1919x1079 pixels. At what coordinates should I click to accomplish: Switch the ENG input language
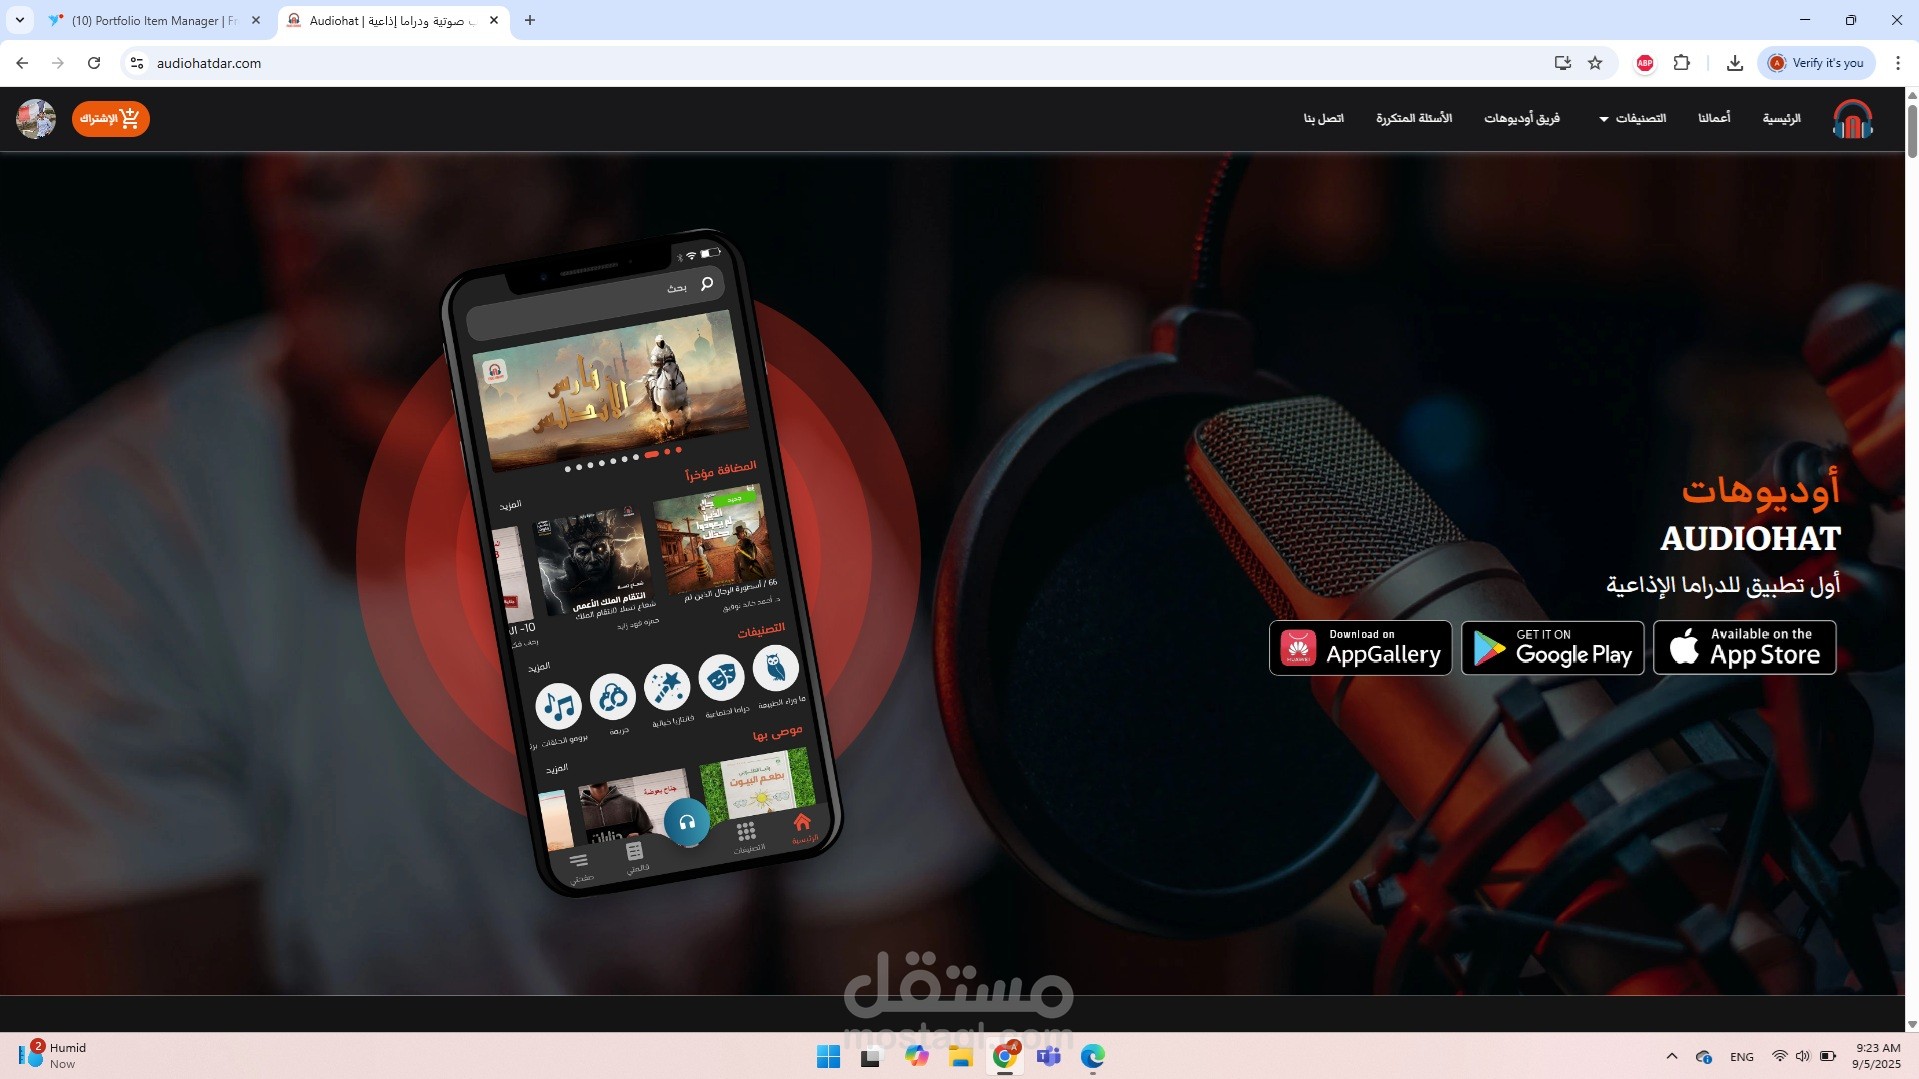tap(1742, 1056)
